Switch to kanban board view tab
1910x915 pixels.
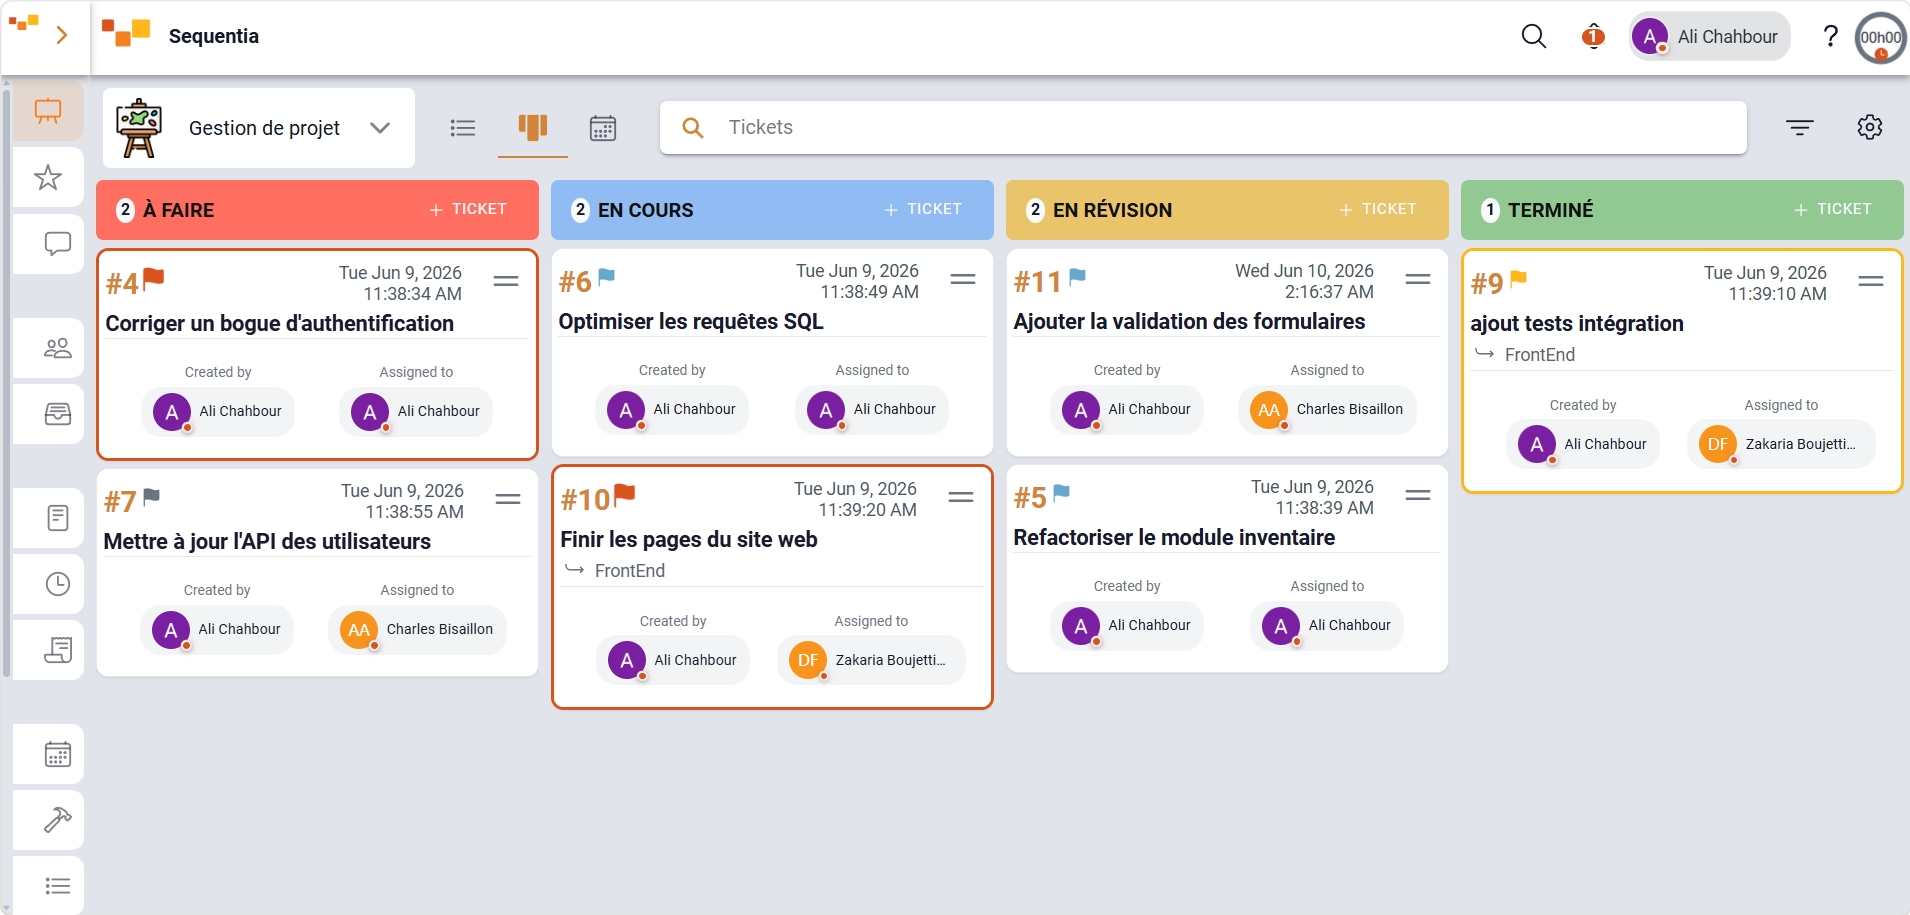pos(533,128)
